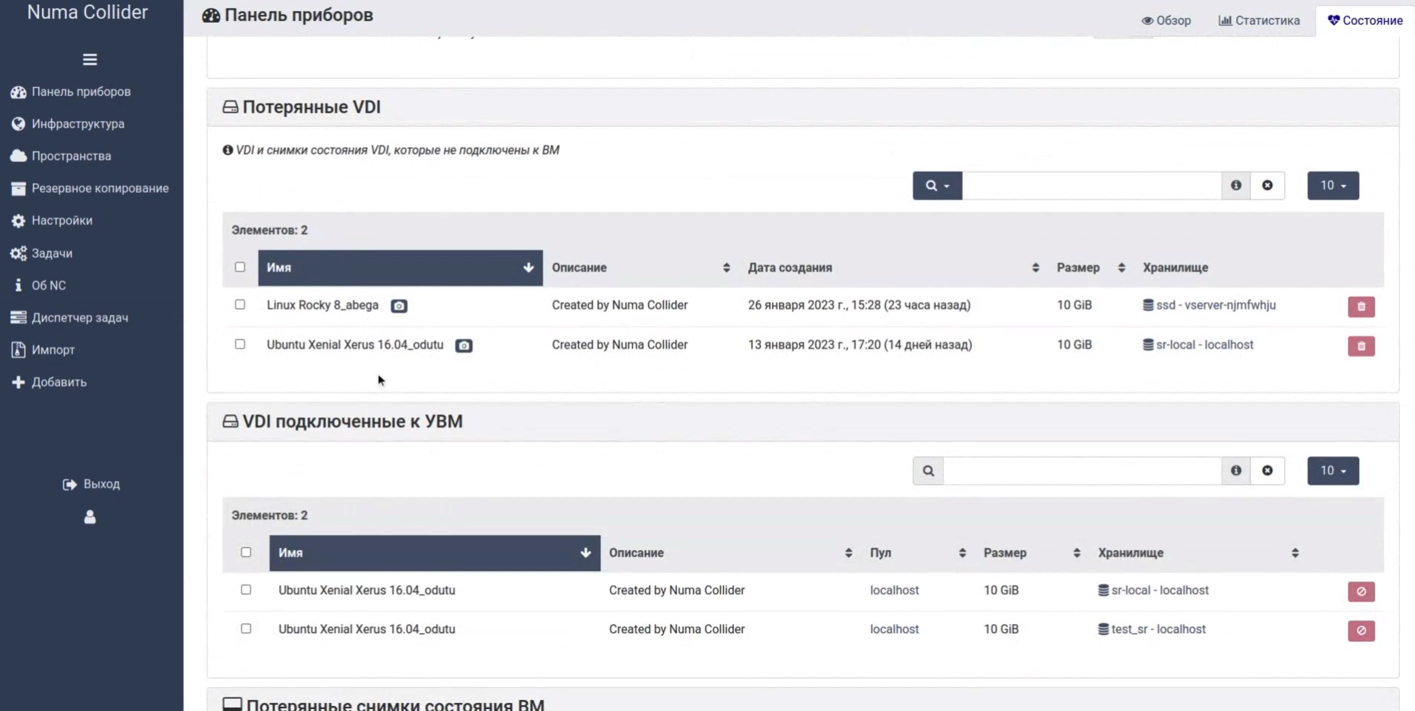Click the sr-local - localhost disconnect icon
1415x711 pixels.
[1361, 591]
